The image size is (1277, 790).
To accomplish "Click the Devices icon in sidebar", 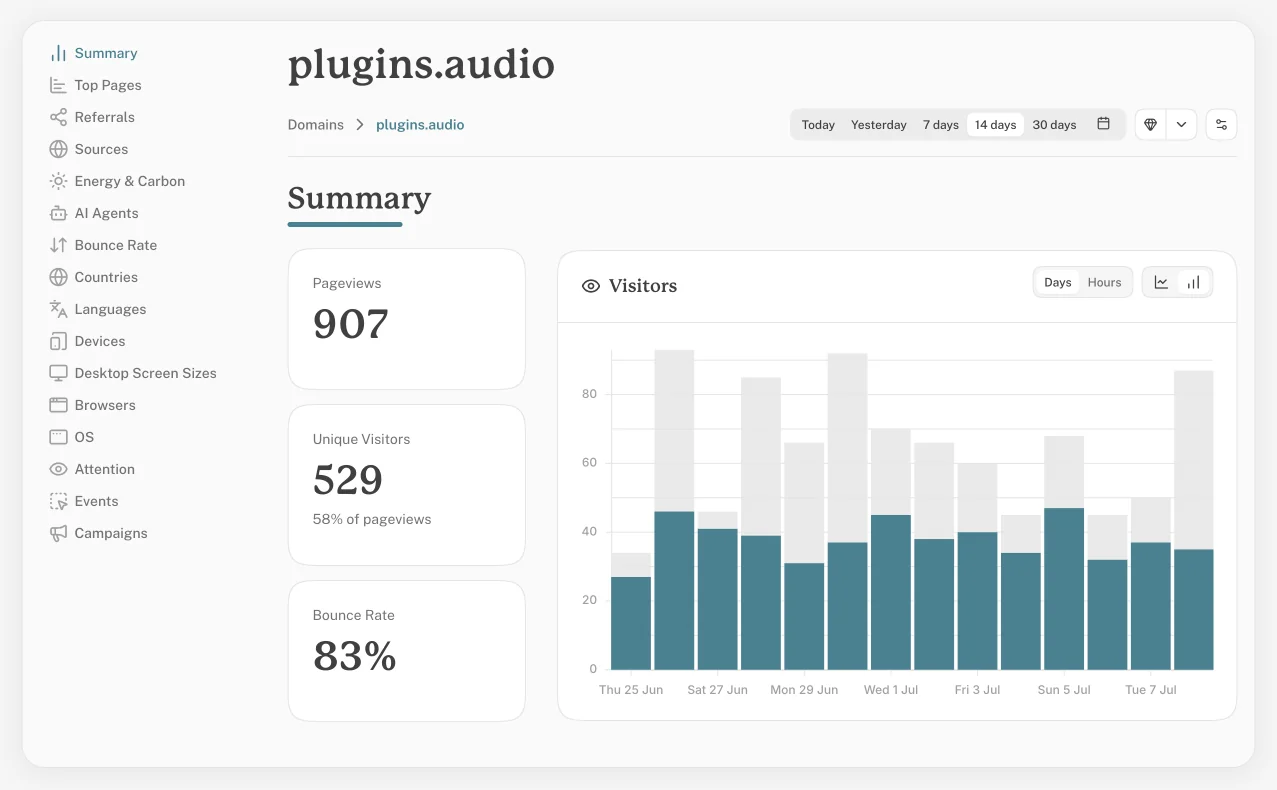I will (x=58, y=341).
